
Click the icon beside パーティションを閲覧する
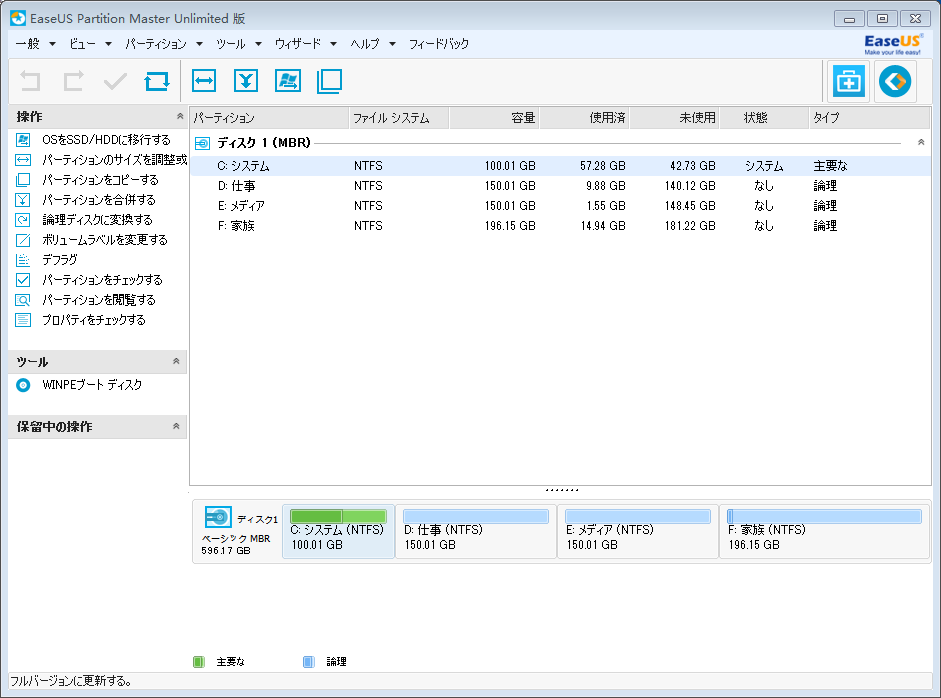23,300
